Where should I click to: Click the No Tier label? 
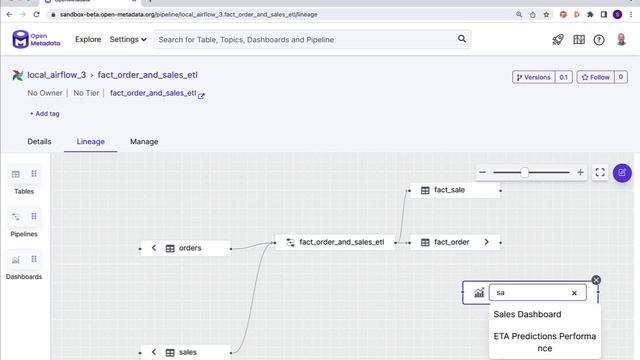tap(86, 93)
